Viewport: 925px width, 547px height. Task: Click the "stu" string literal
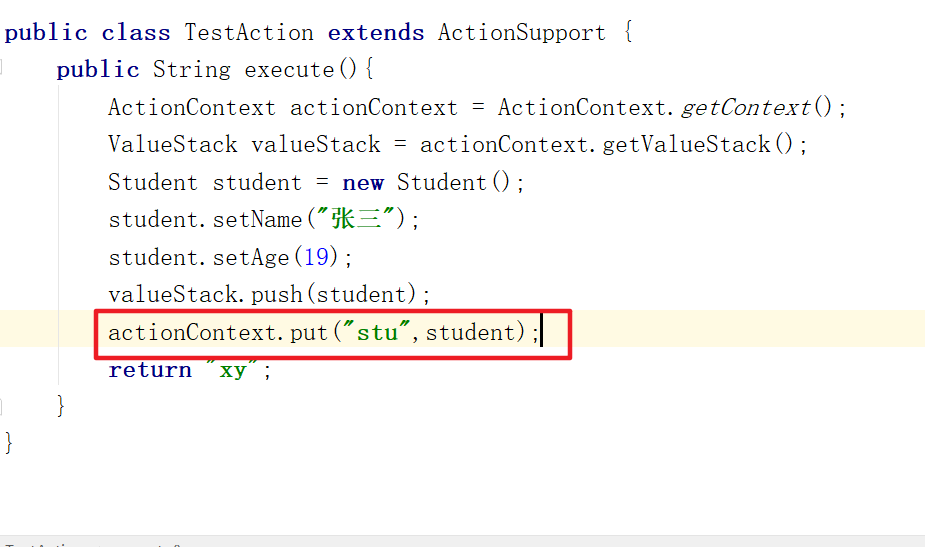[377, 333]
